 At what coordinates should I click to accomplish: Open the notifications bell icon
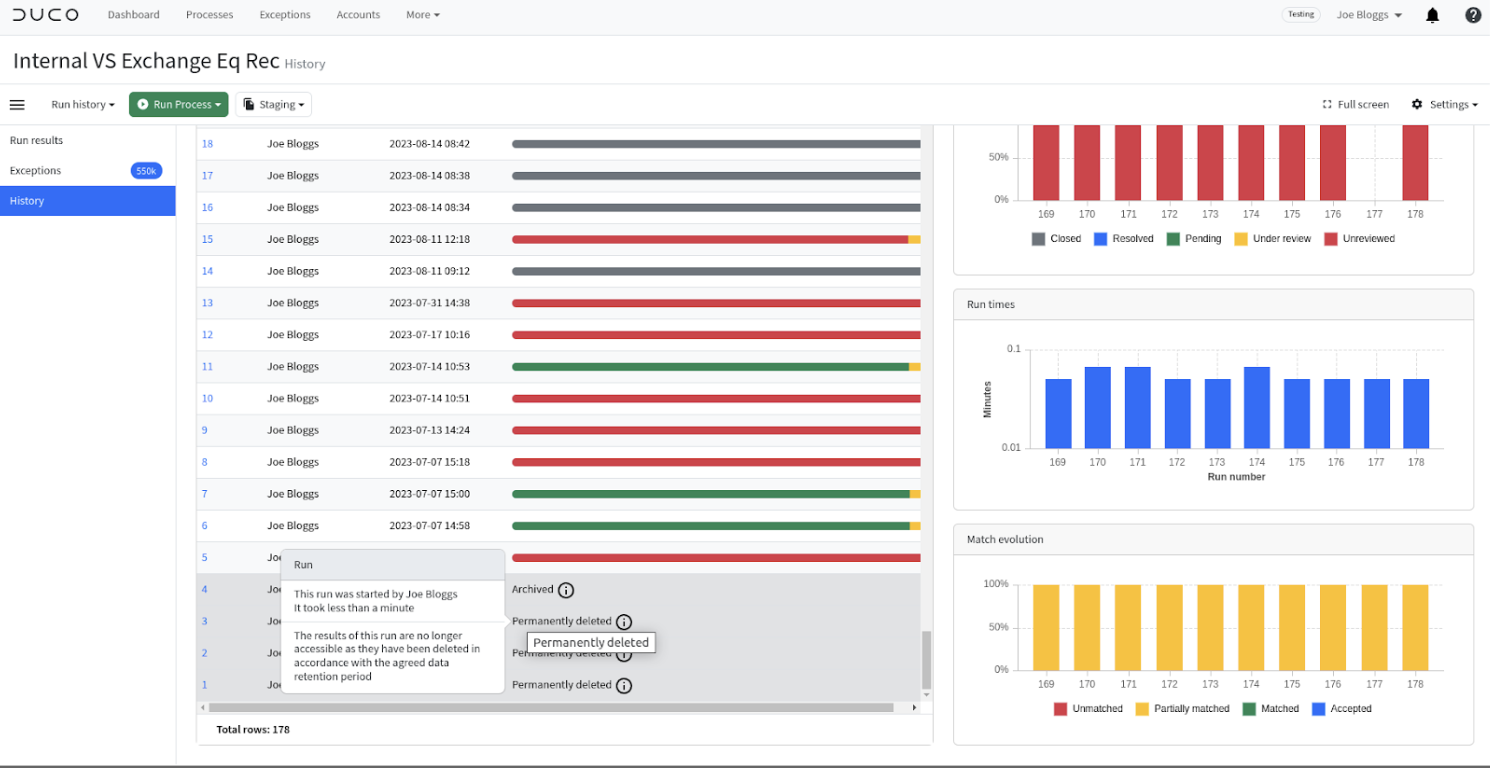click(1433, 15)
